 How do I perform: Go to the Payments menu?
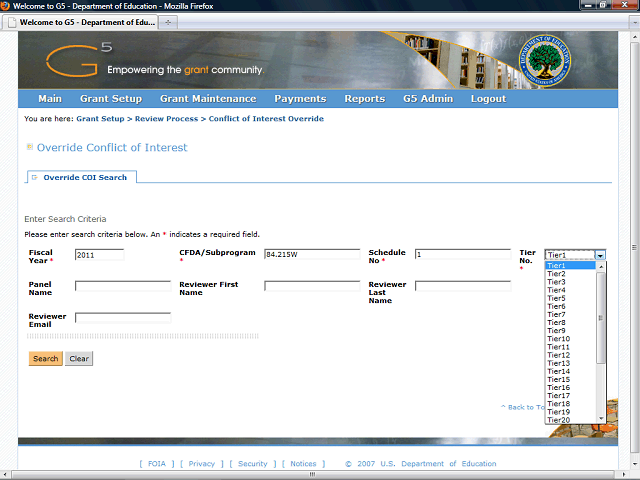(300, 99)
